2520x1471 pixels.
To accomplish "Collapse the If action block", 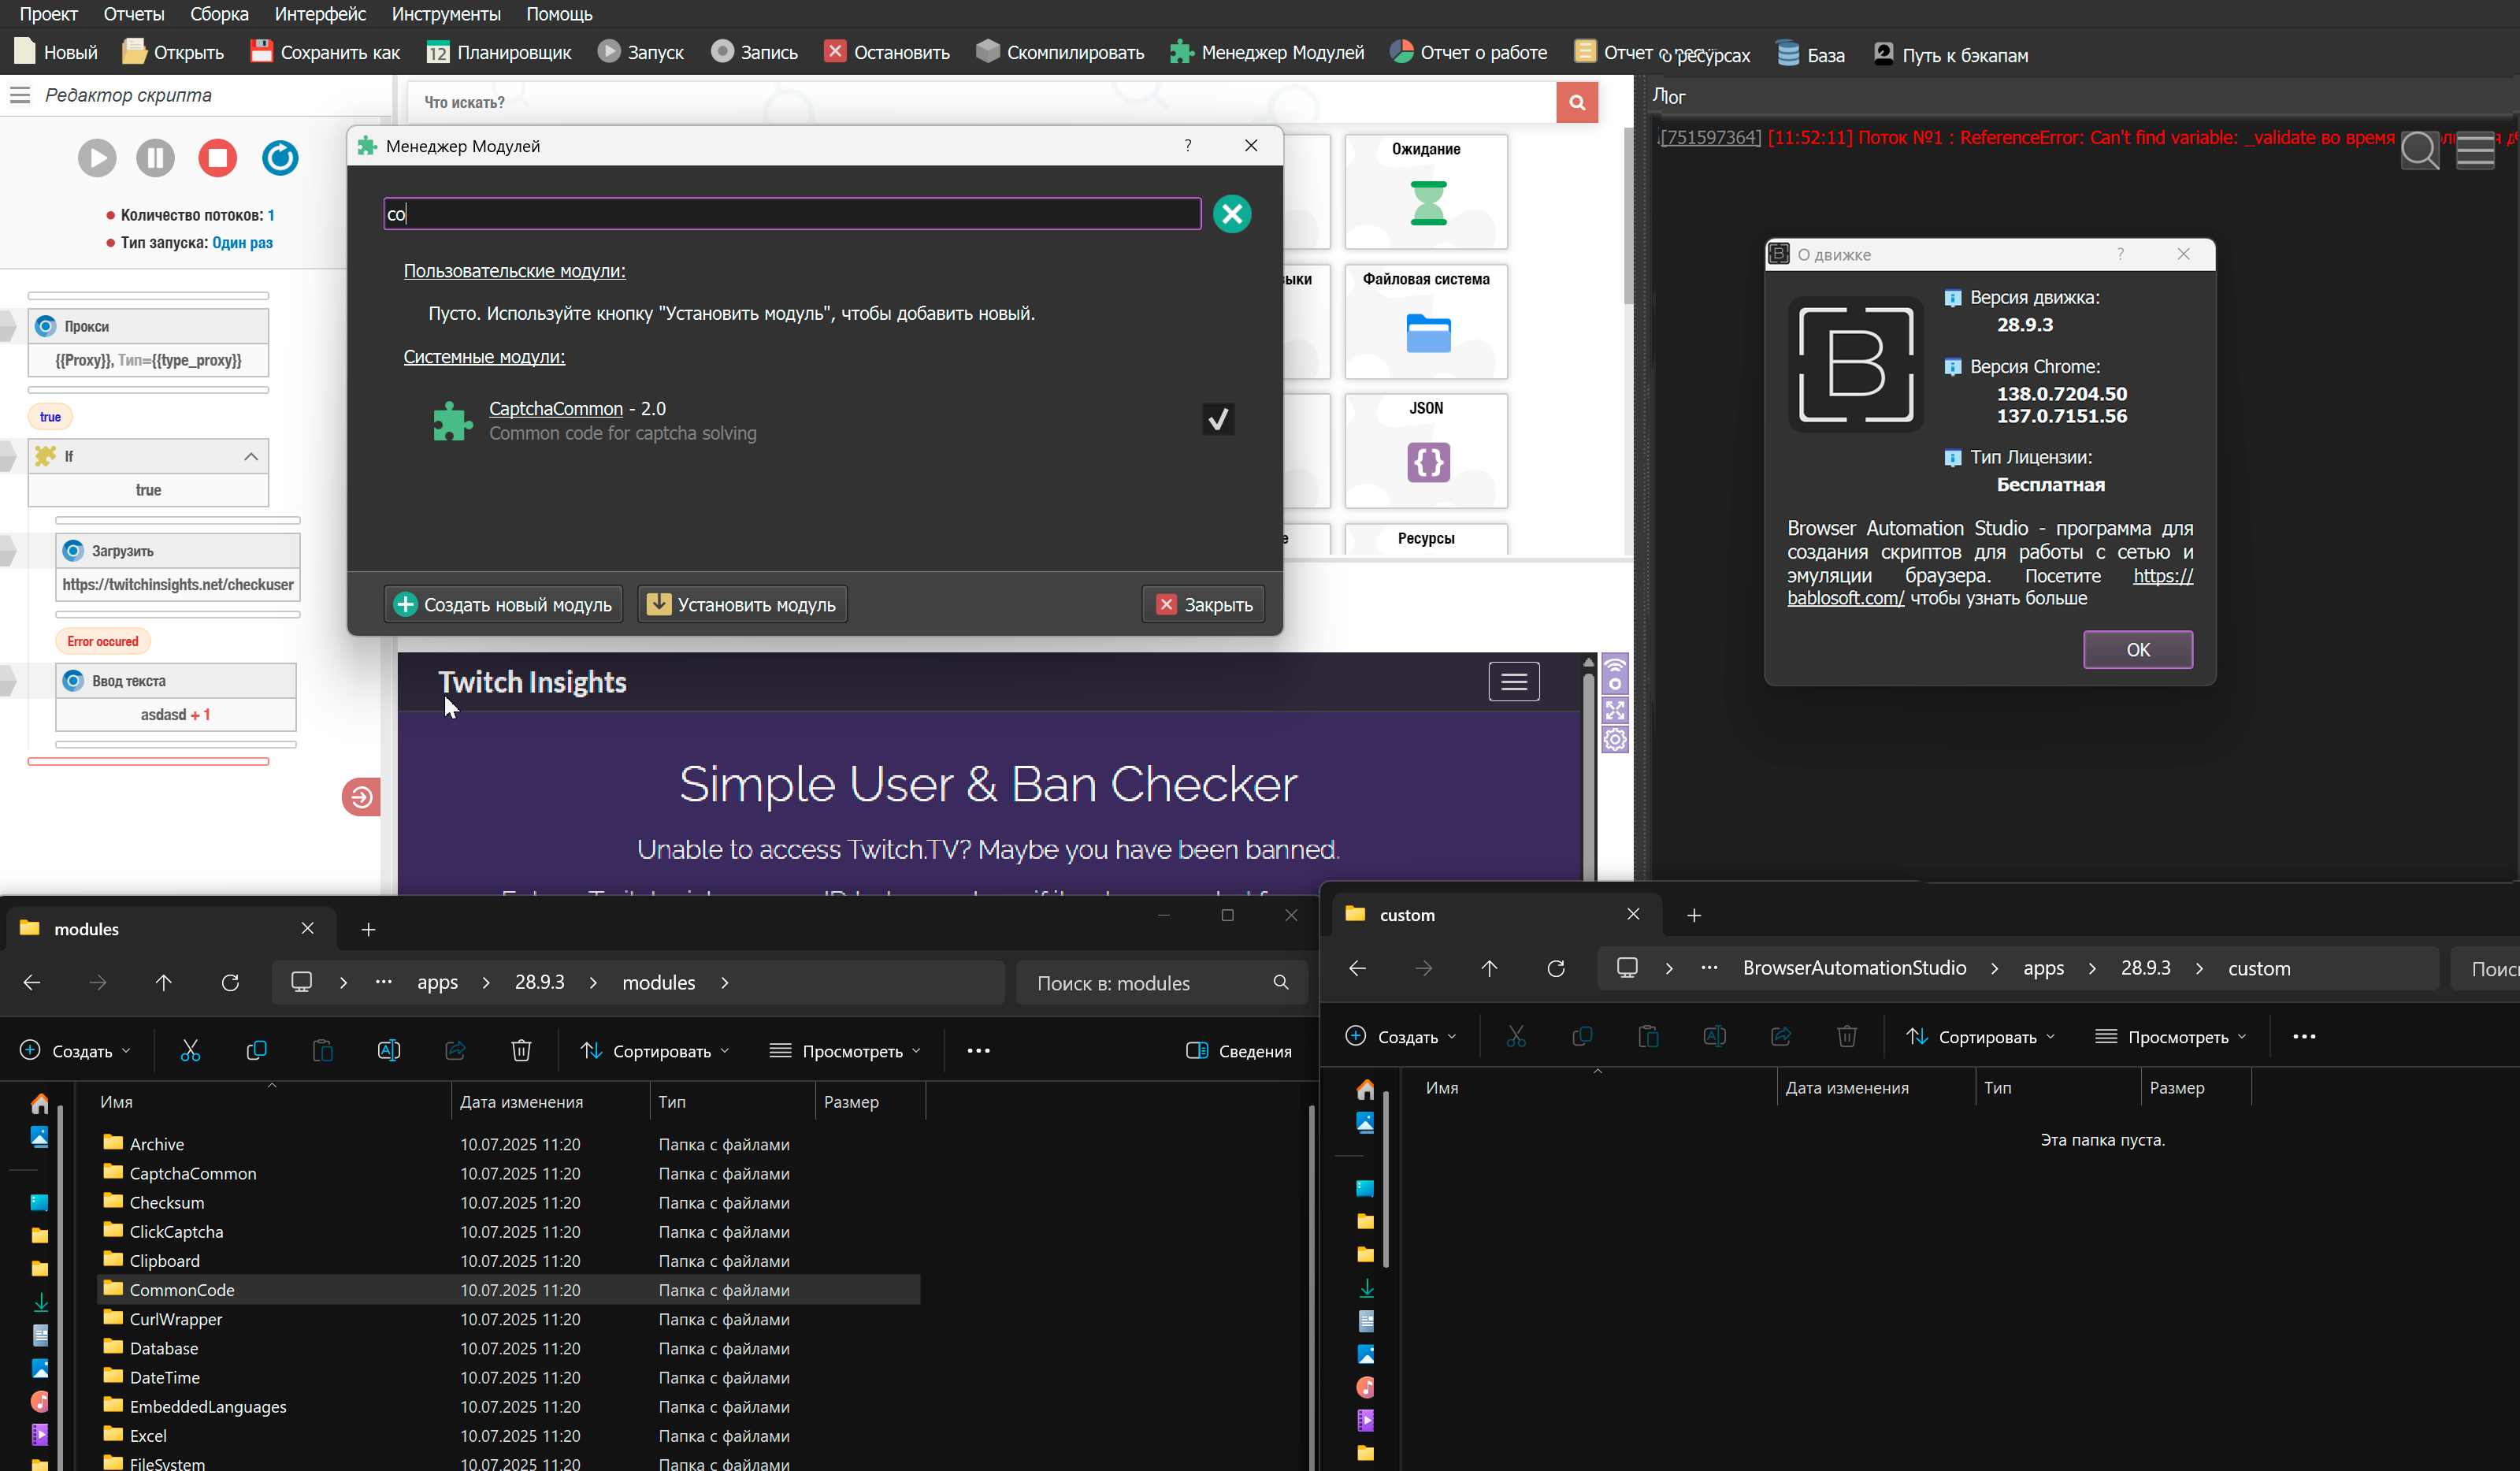I will click(251, 457).
